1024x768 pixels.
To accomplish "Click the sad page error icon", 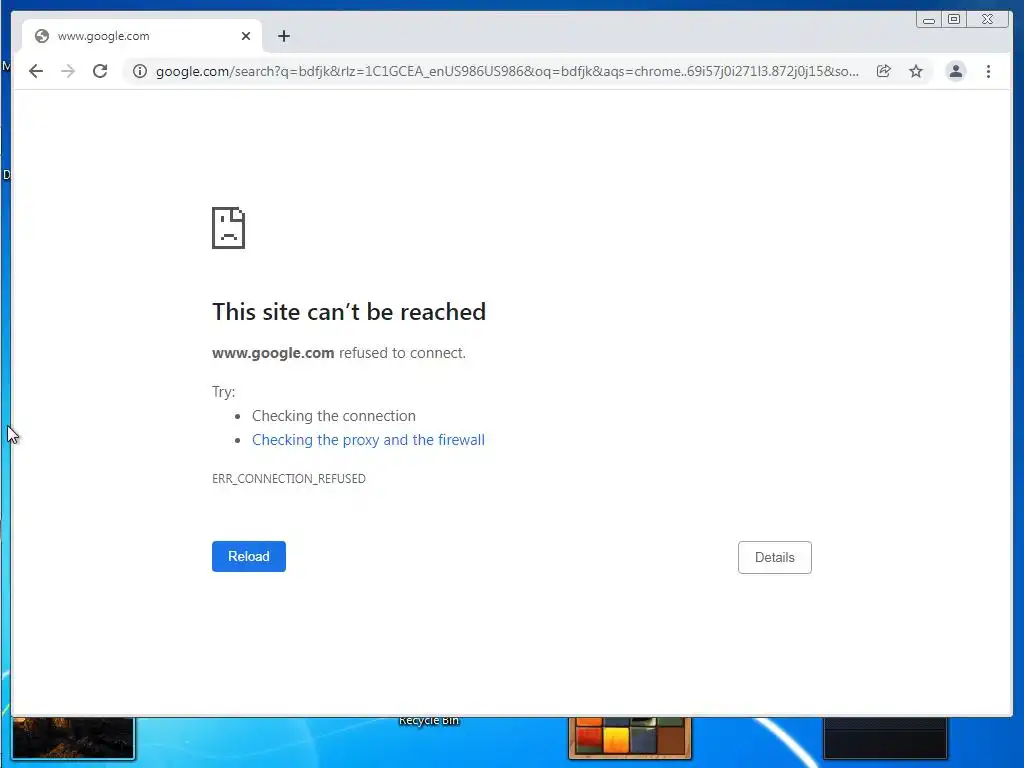I will point(229,228).
